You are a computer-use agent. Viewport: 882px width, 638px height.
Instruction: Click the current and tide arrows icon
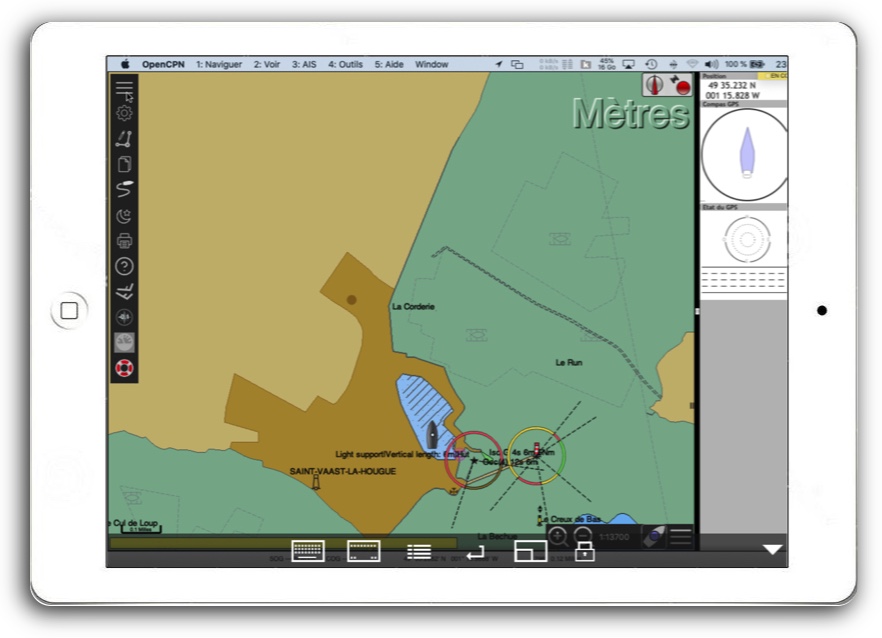pos(124,291)
